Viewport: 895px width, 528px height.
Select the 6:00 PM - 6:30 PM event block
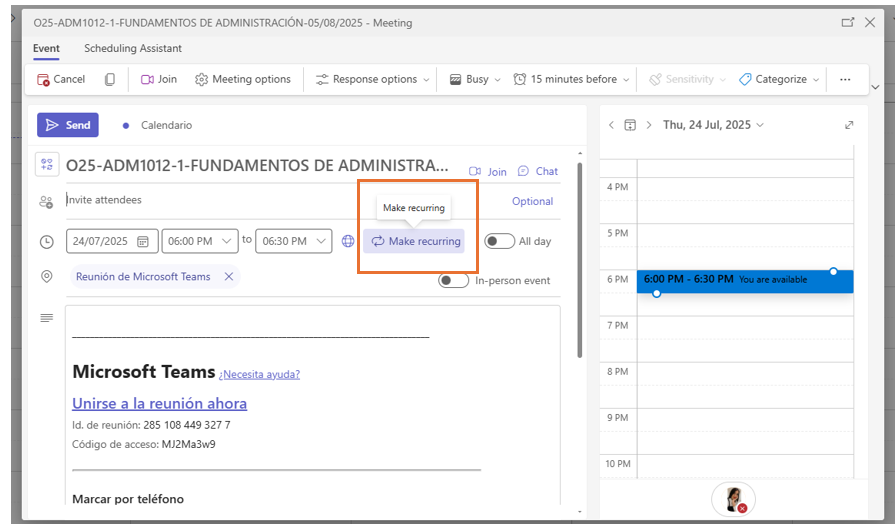745,281
